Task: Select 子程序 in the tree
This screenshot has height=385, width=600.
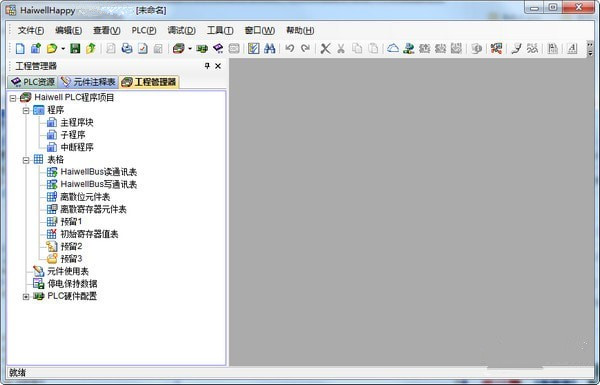Action: (73, 135)
